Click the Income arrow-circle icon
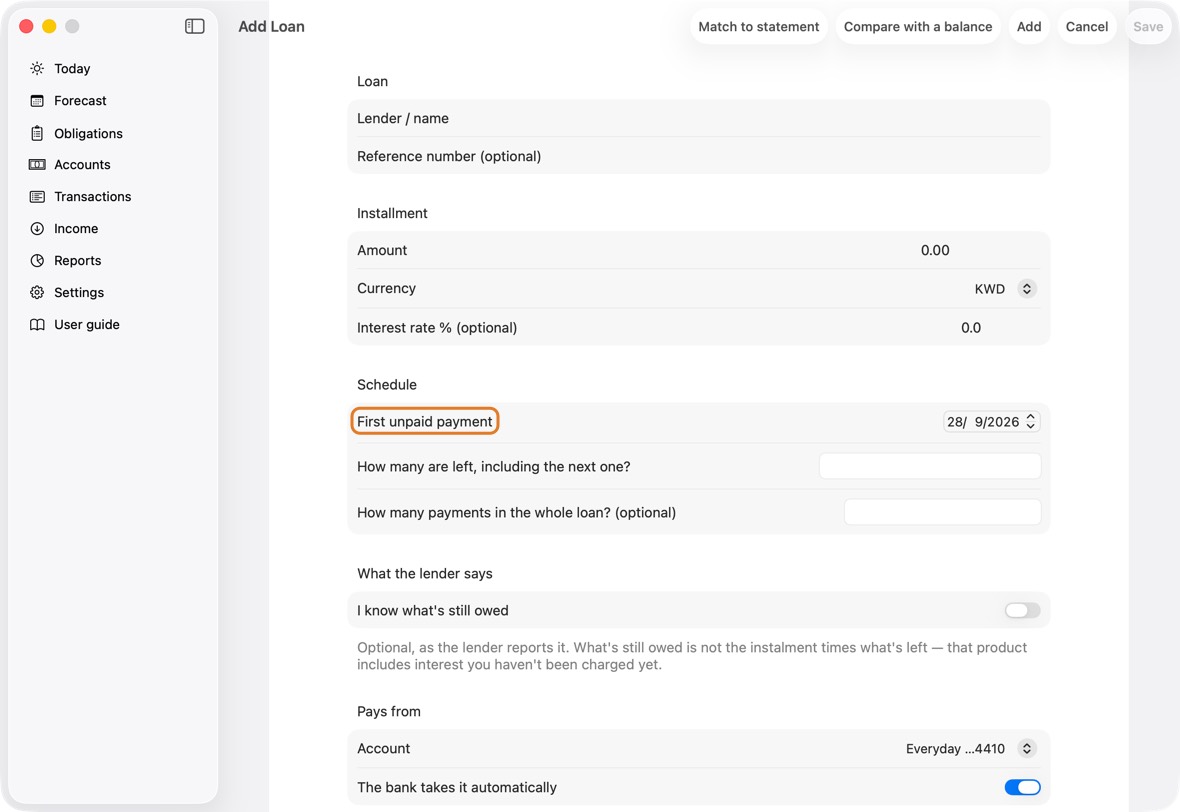 [x=37, y=229]
